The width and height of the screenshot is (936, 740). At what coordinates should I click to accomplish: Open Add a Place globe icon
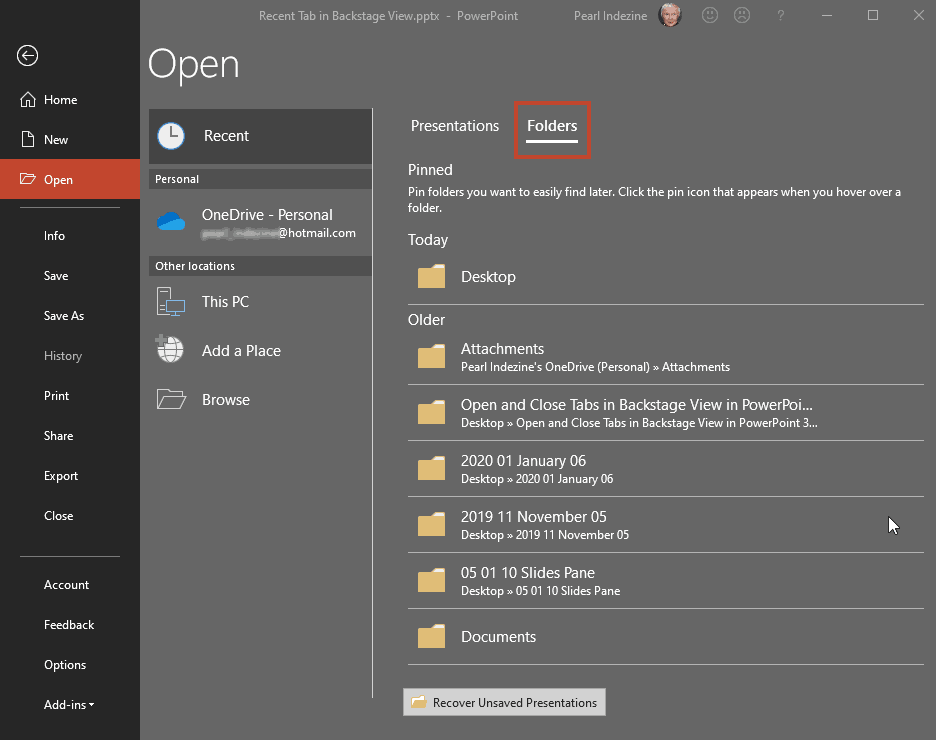pyautogui.click(x=170, y=350)
